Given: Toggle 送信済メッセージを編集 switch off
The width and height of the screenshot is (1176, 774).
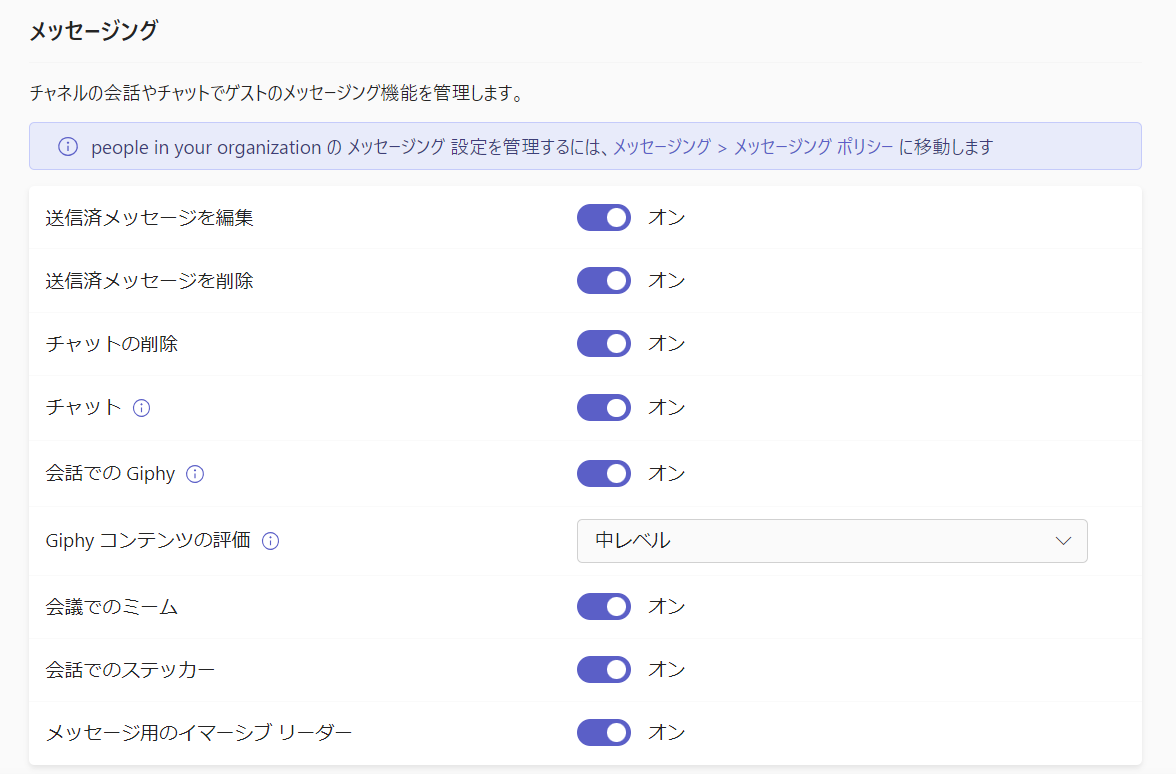Looking at the screenshot, I should point(604,217).
